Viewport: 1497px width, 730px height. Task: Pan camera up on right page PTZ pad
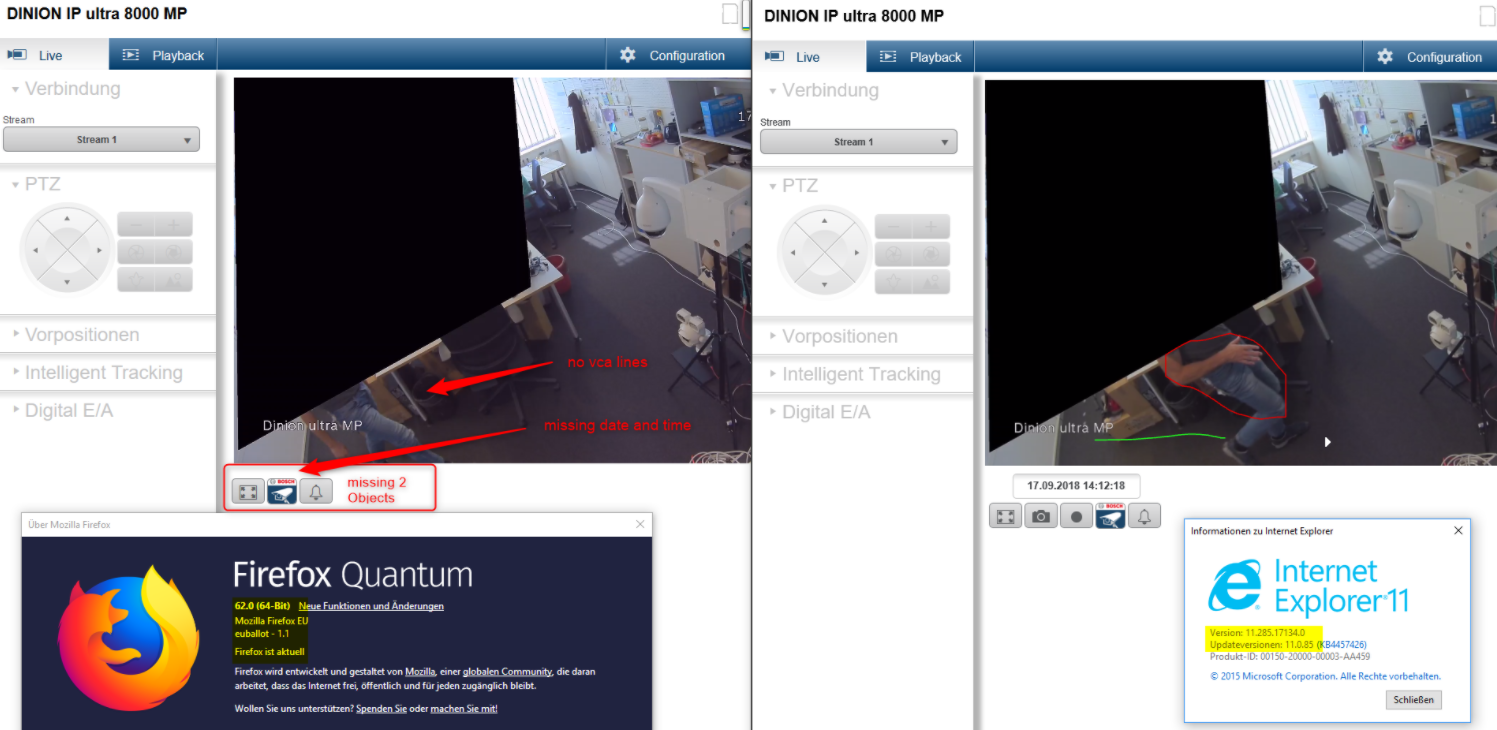[x=824, y=220]
